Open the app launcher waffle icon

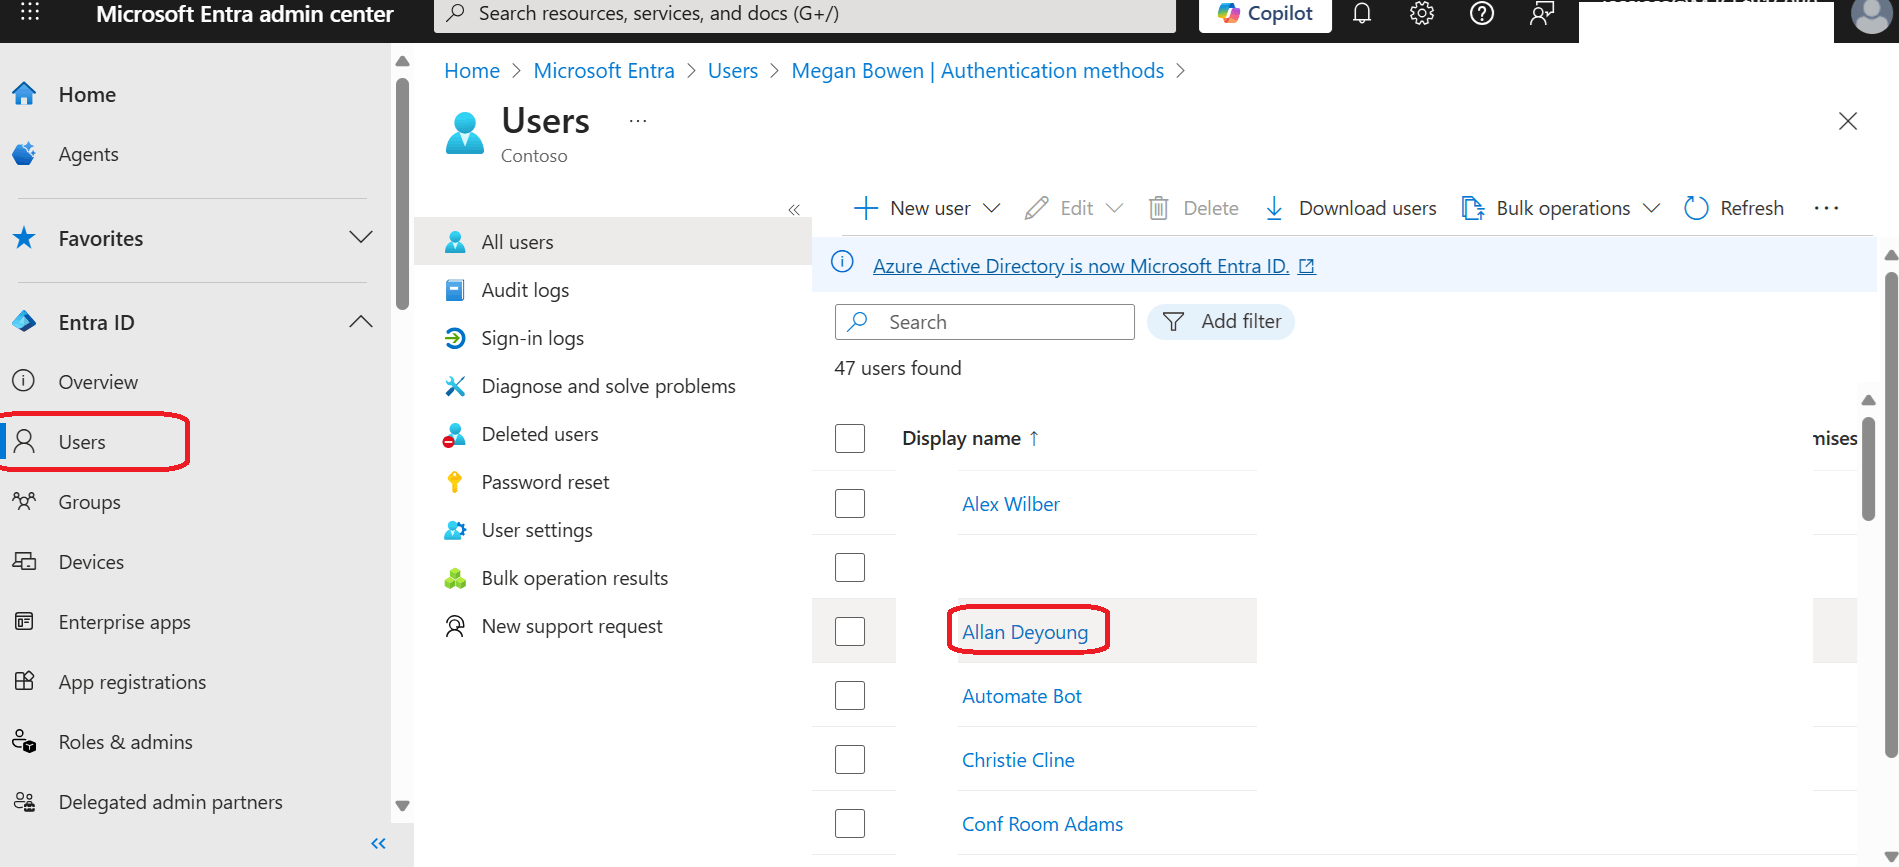tap(30, 13)
